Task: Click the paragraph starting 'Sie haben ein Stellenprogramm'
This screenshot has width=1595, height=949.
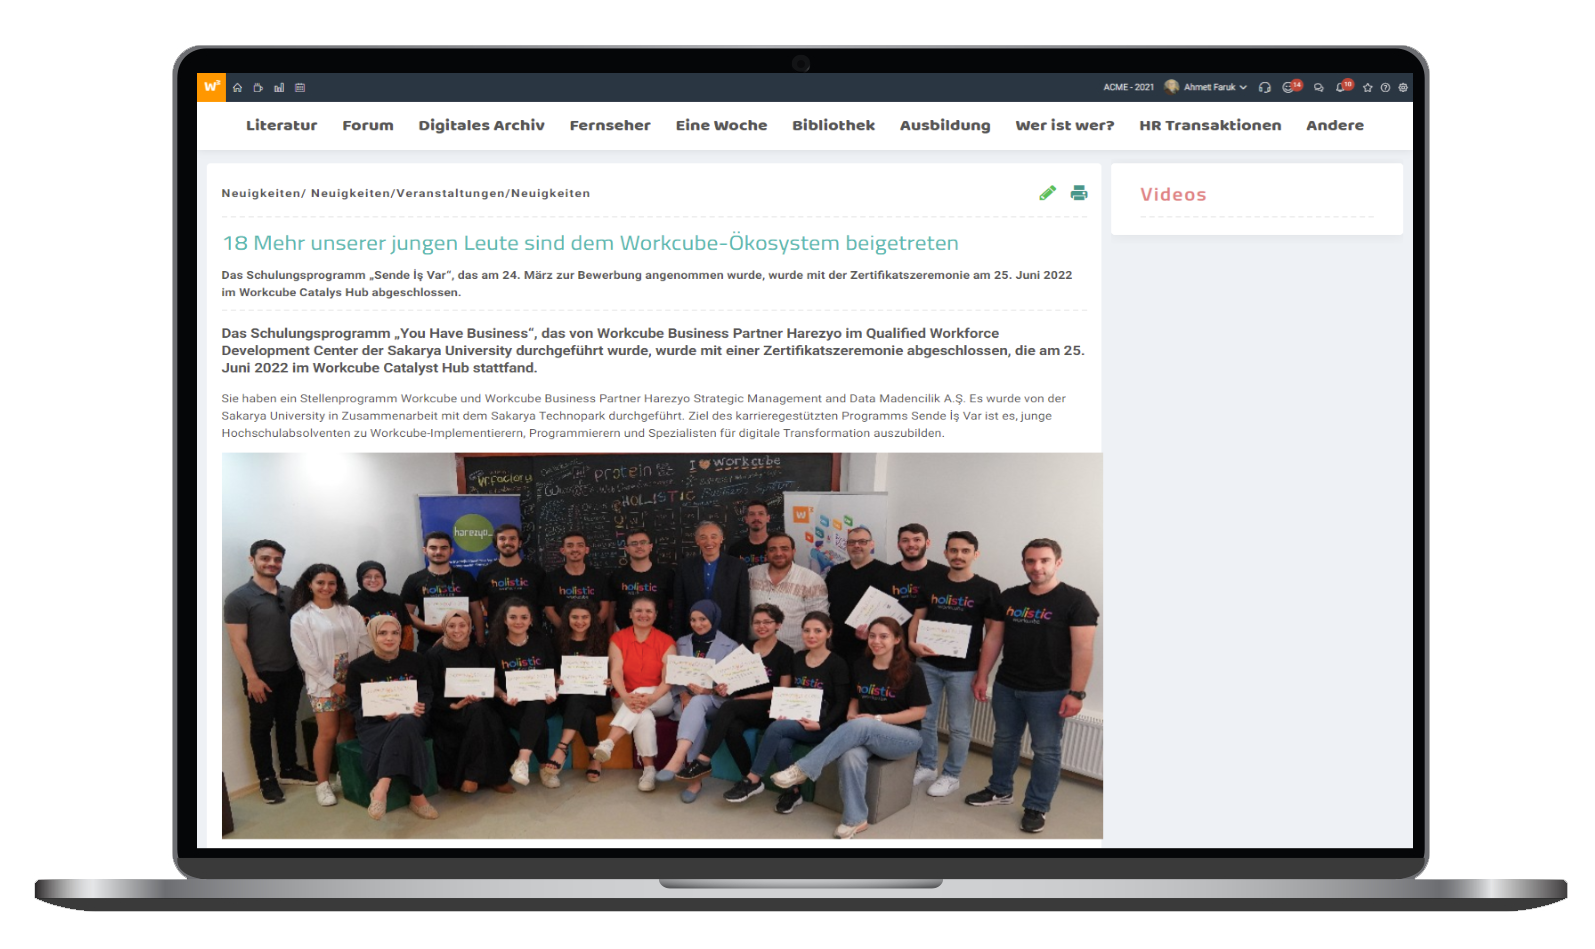Action: tap(643, 415)
